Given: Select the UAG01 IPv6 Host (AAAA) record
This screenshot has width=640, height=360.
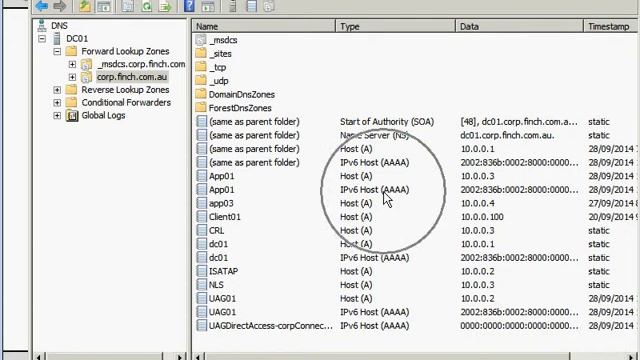Looking at the screenshot, I should [x=416, y=312].
